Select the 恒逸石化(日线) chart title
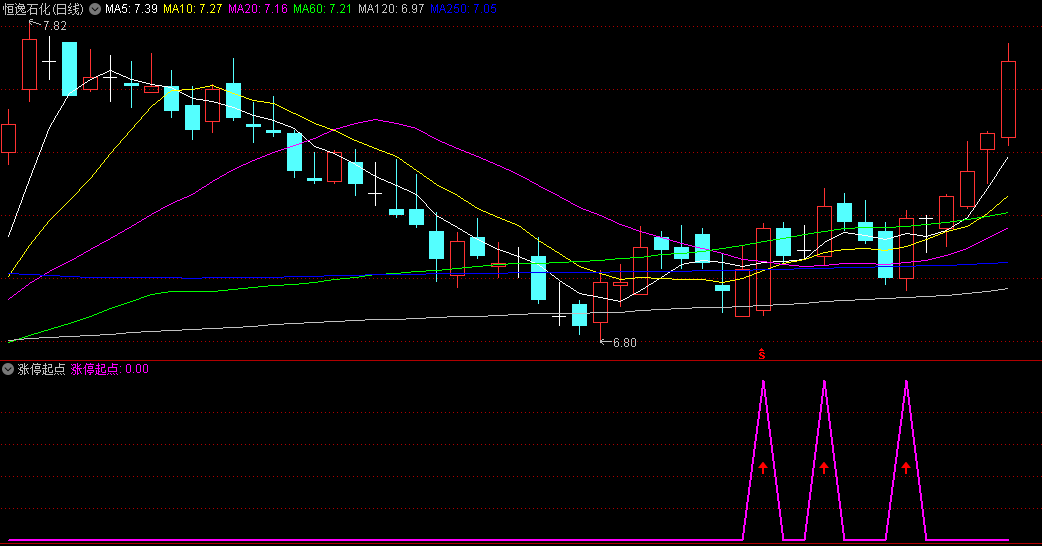The width and height of the screenshot is (1042, 546). click(x=43, y=9)
